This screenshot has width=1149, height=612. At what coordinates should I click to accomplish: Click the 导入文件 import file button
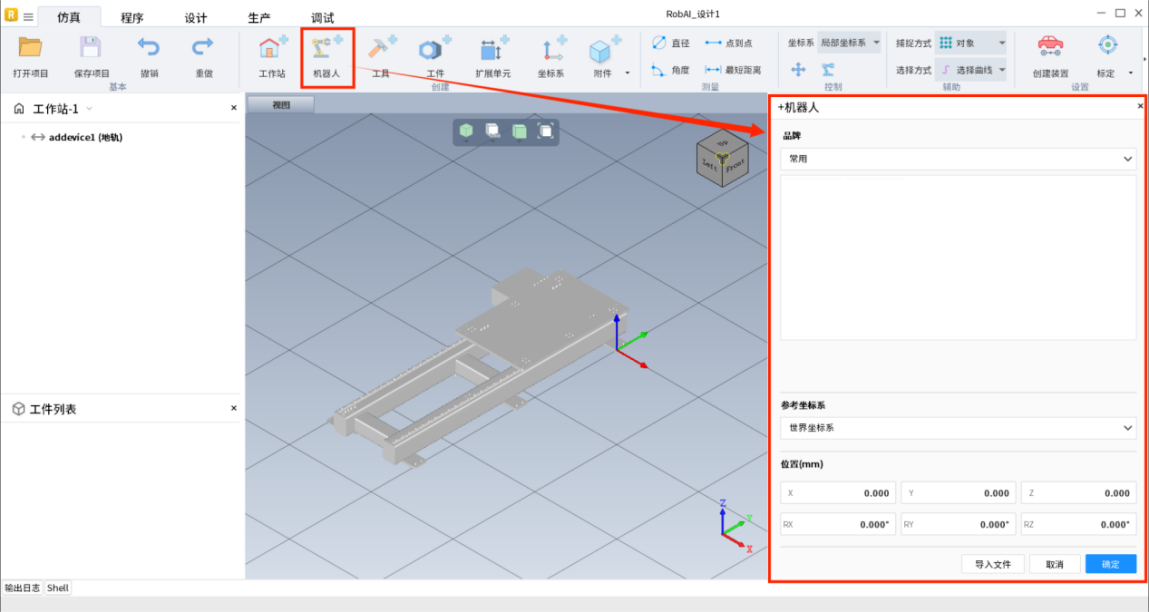point(992,564)
